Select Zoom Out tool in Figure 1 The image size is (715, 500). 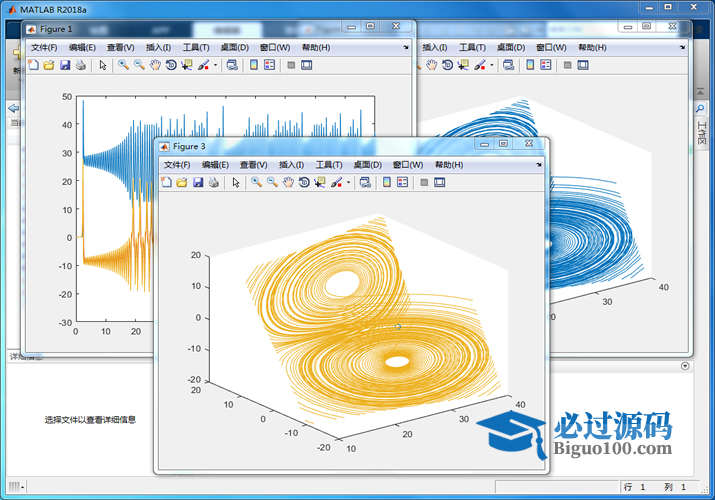[139, 65]
